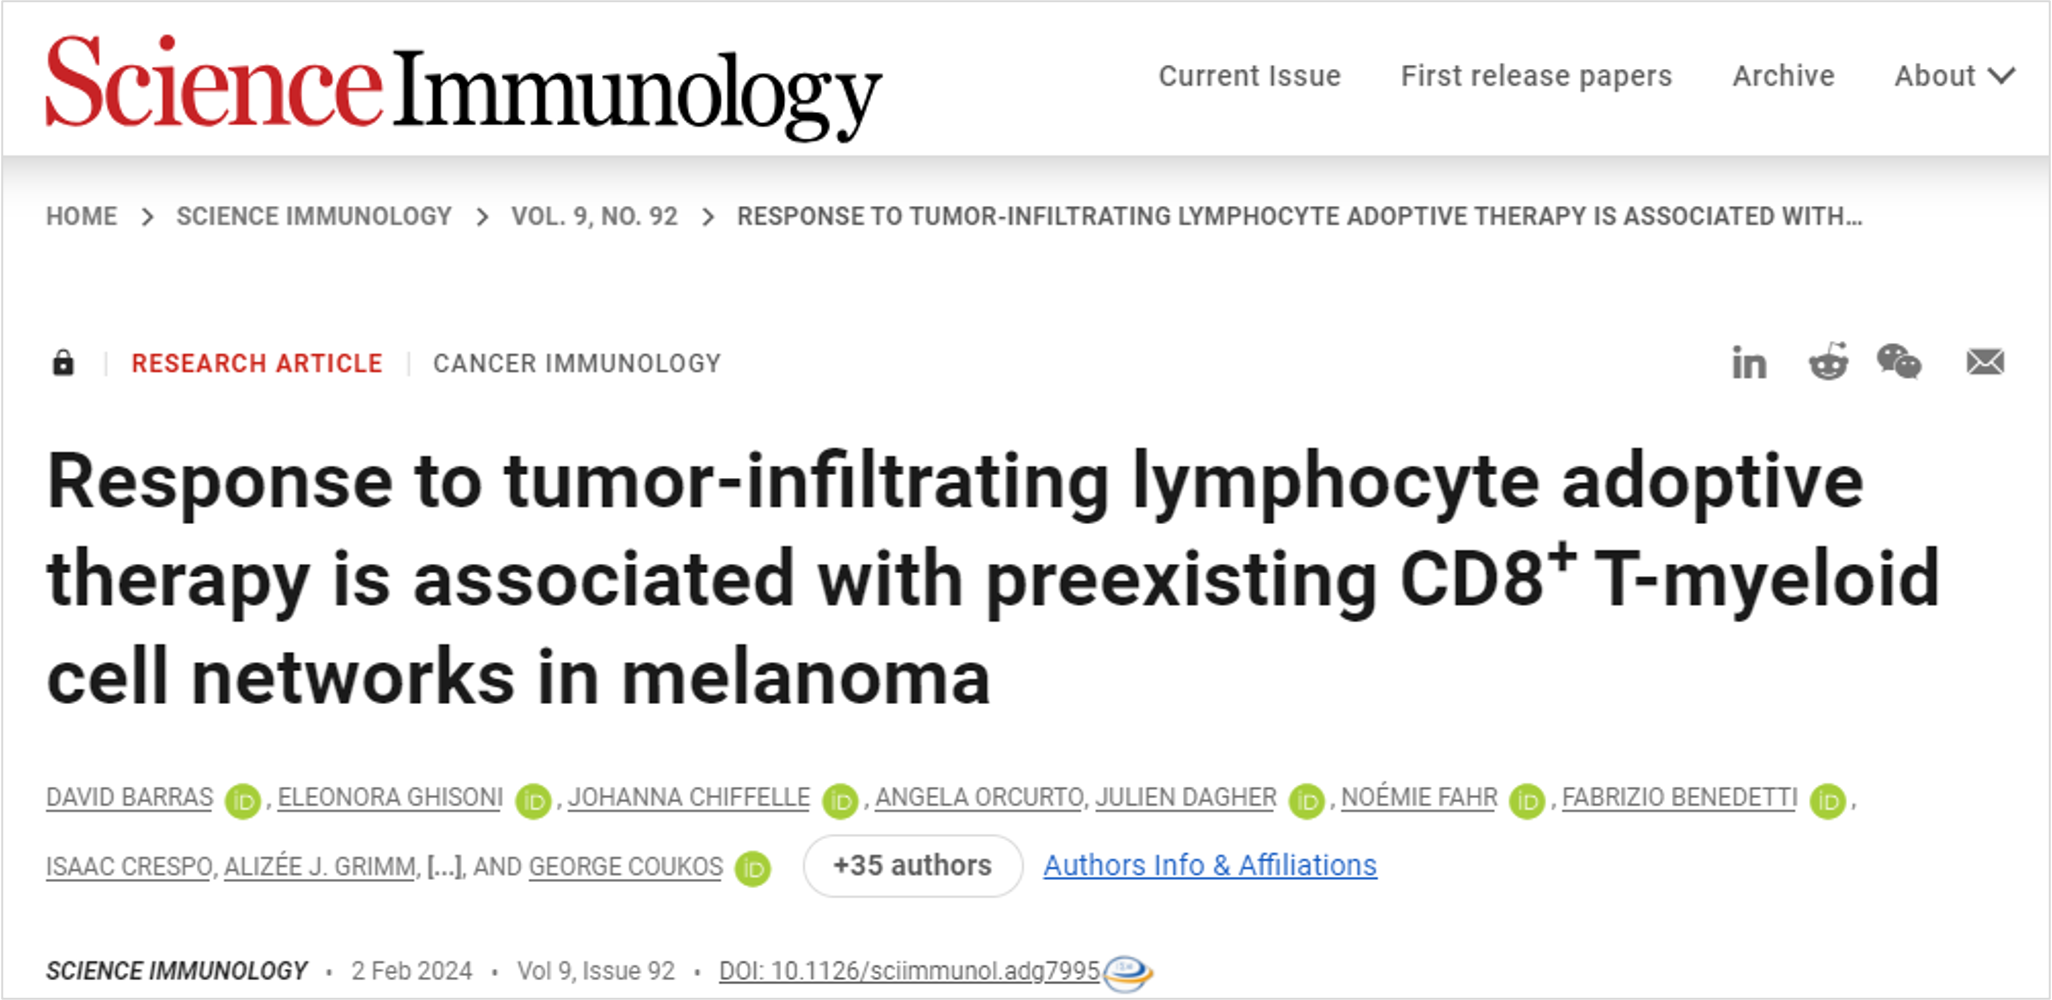Go to First release papers
This screenshot has width=2052, height=1000.
tap(1536, 76)
